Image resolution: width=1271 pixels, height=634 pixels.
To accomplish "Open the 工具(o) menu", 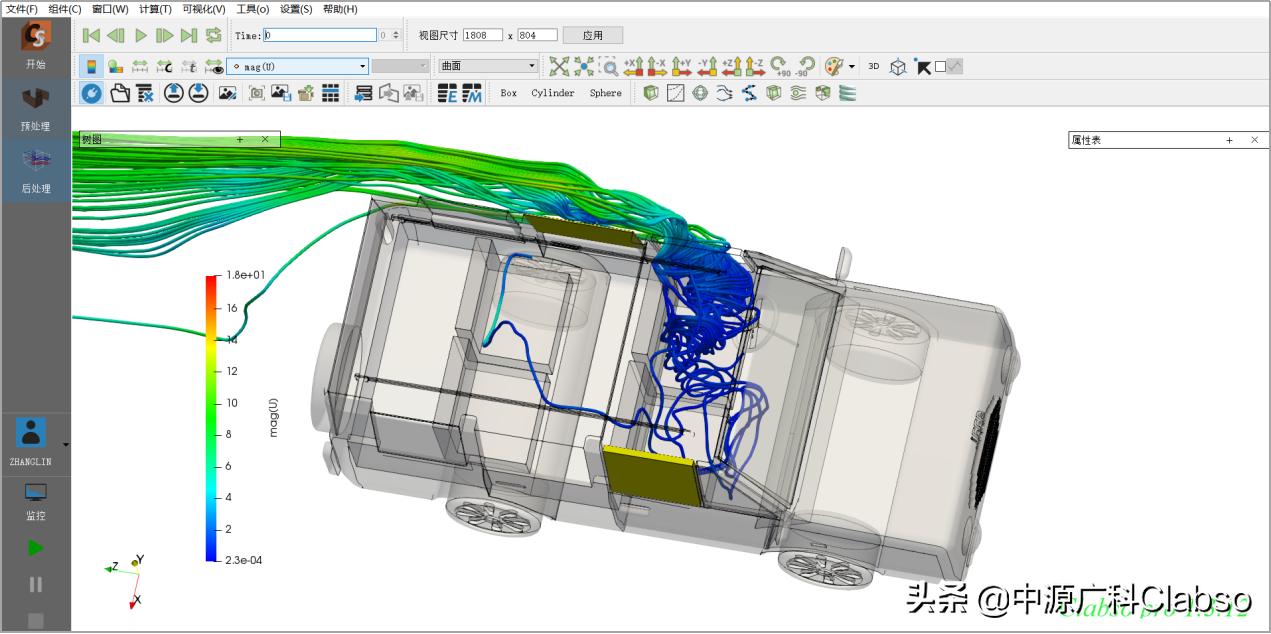I will tap(253, 9).
